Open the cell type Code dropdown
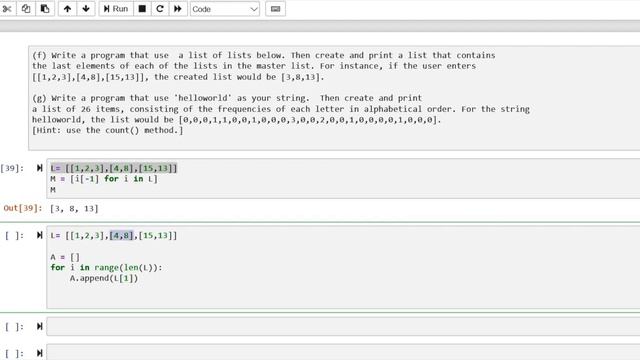Screen dimensions: 640x360 click(224, 9)
